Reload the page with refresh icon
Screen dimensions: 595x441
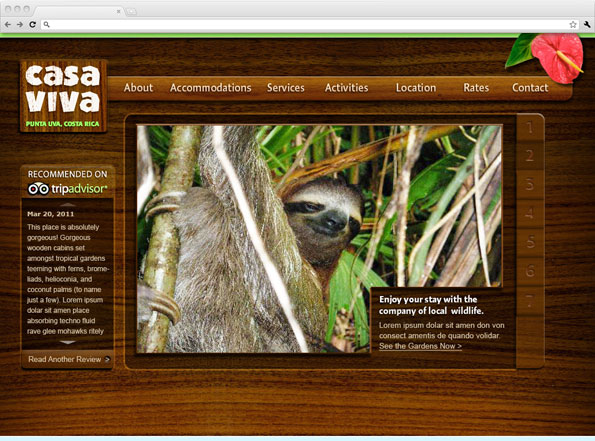(33, 25)
